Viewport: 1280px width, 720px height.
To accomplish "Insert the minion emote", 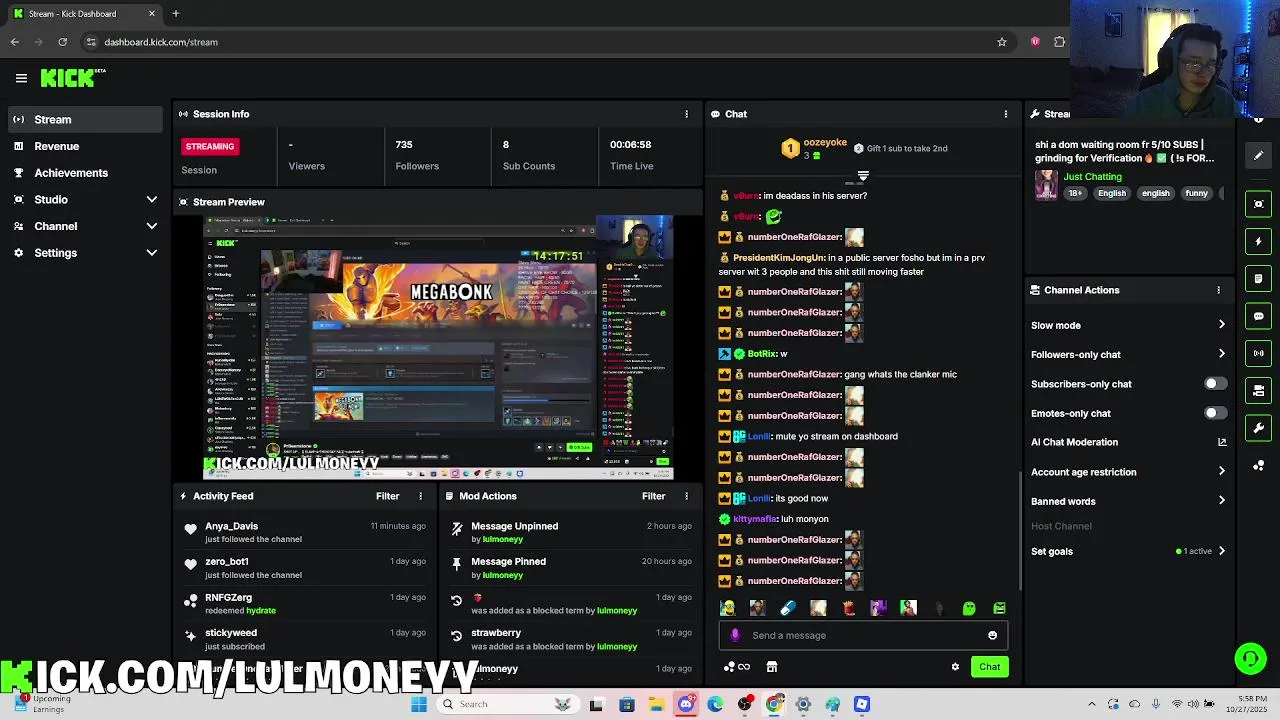I will point(727,608).
